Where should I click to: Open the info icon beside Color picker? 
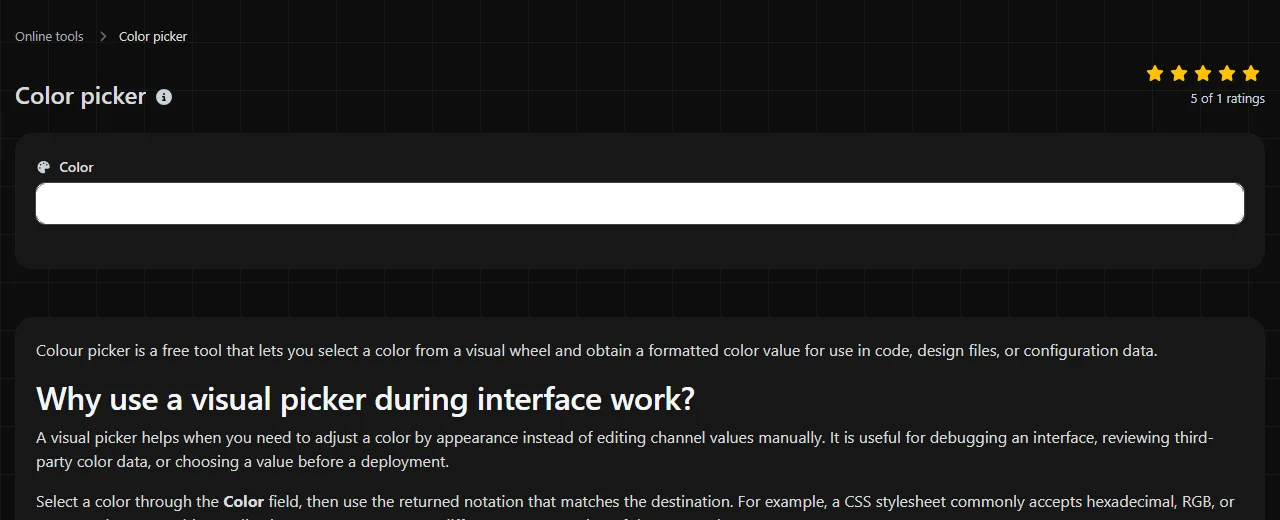pos(164,97)
